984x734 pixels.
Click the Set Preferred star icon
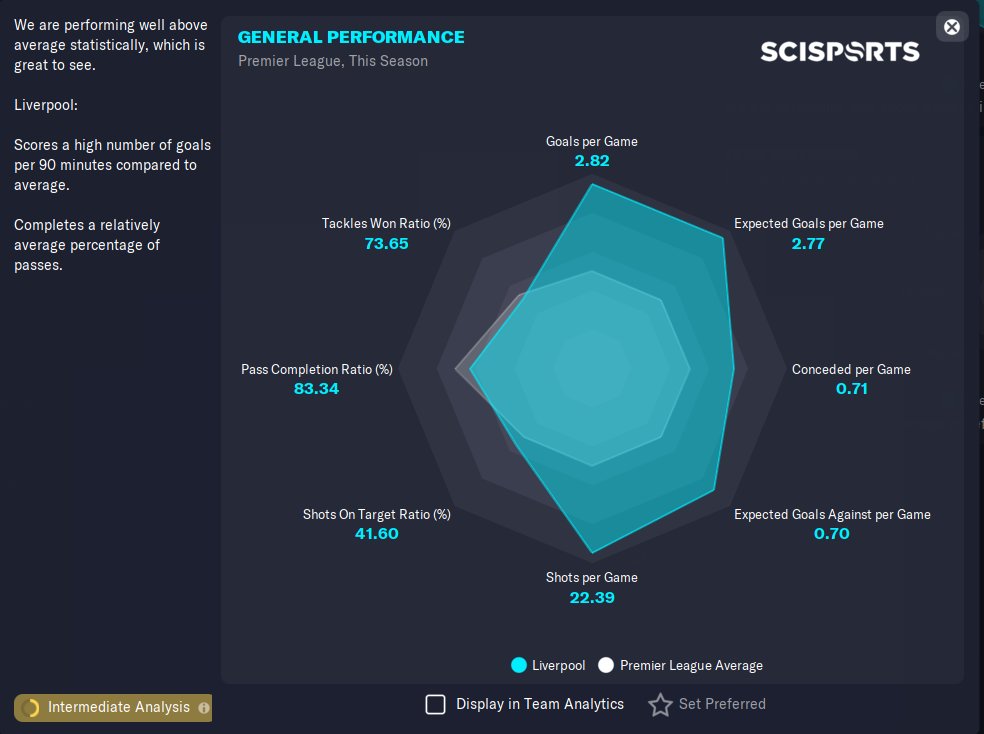pyautogui.click(x=660, y=705)
